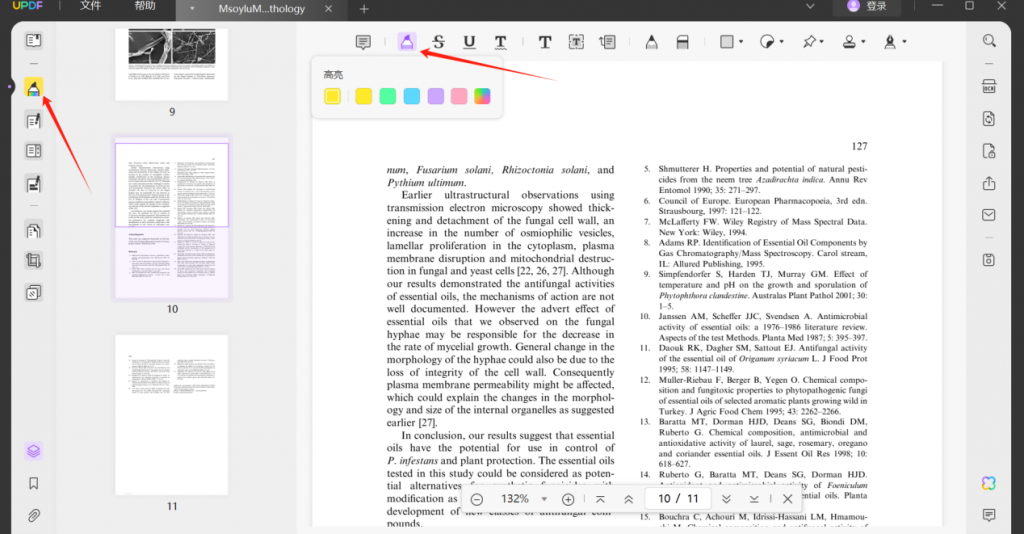
Task: Select the strikethrough annotation tool
Action: click(438, 42)
